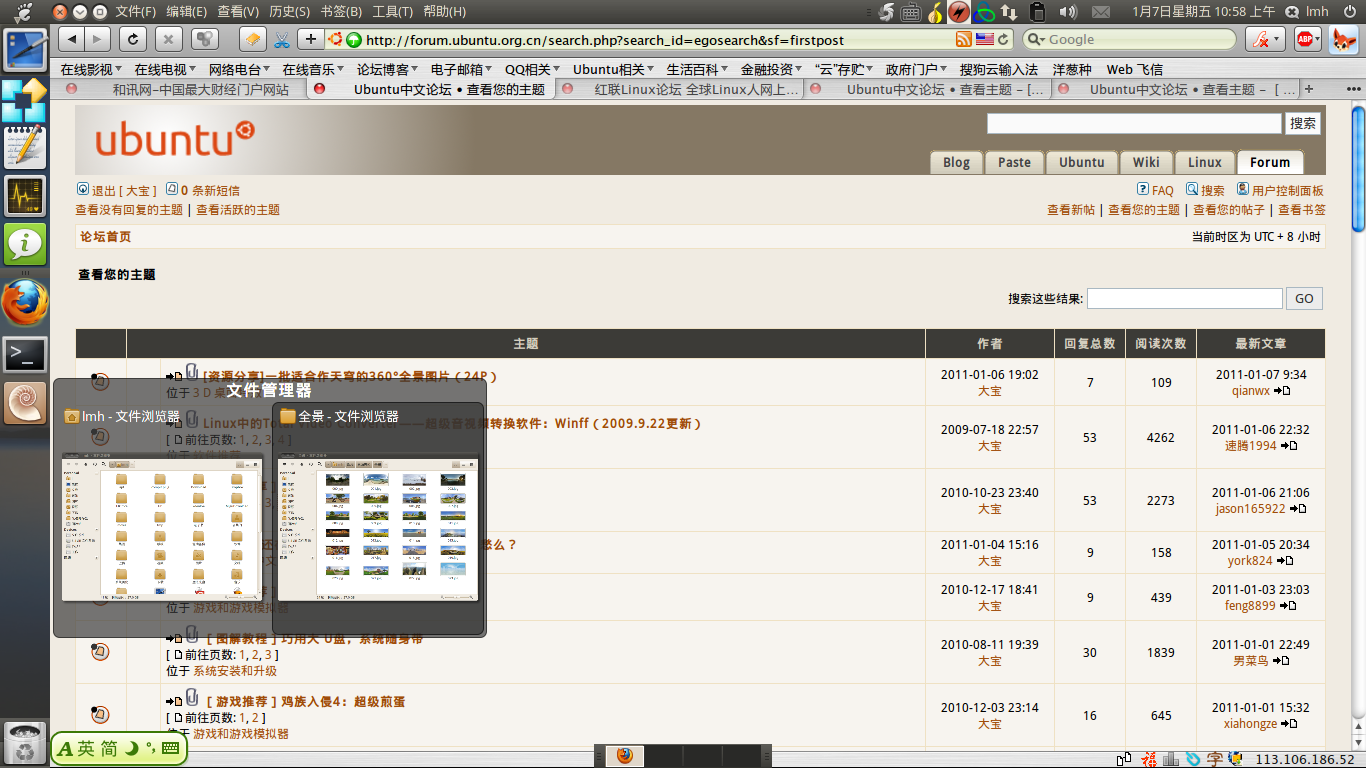
Task: Open the volume speaker icon in top panel
Action: (1068, 12)
